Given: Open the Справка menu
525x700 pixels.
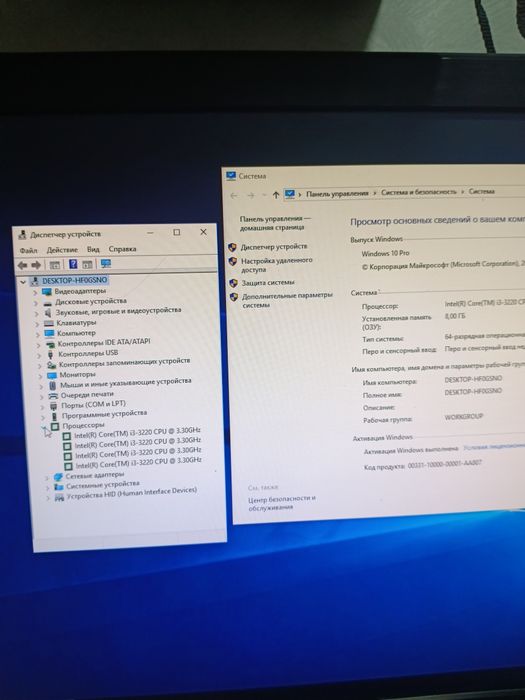Looking at the screenshot, I should pos(122,249).
